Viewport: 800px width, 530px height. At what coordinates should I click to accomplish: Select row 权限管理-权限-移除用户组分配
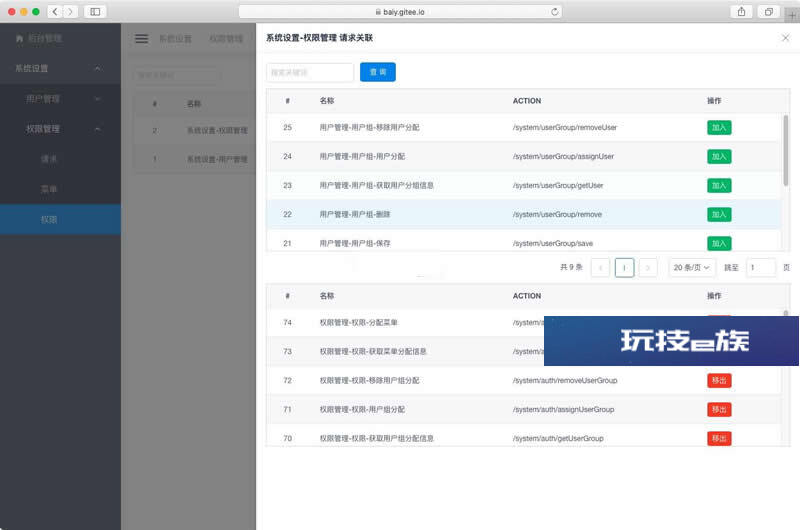point(524,381)
